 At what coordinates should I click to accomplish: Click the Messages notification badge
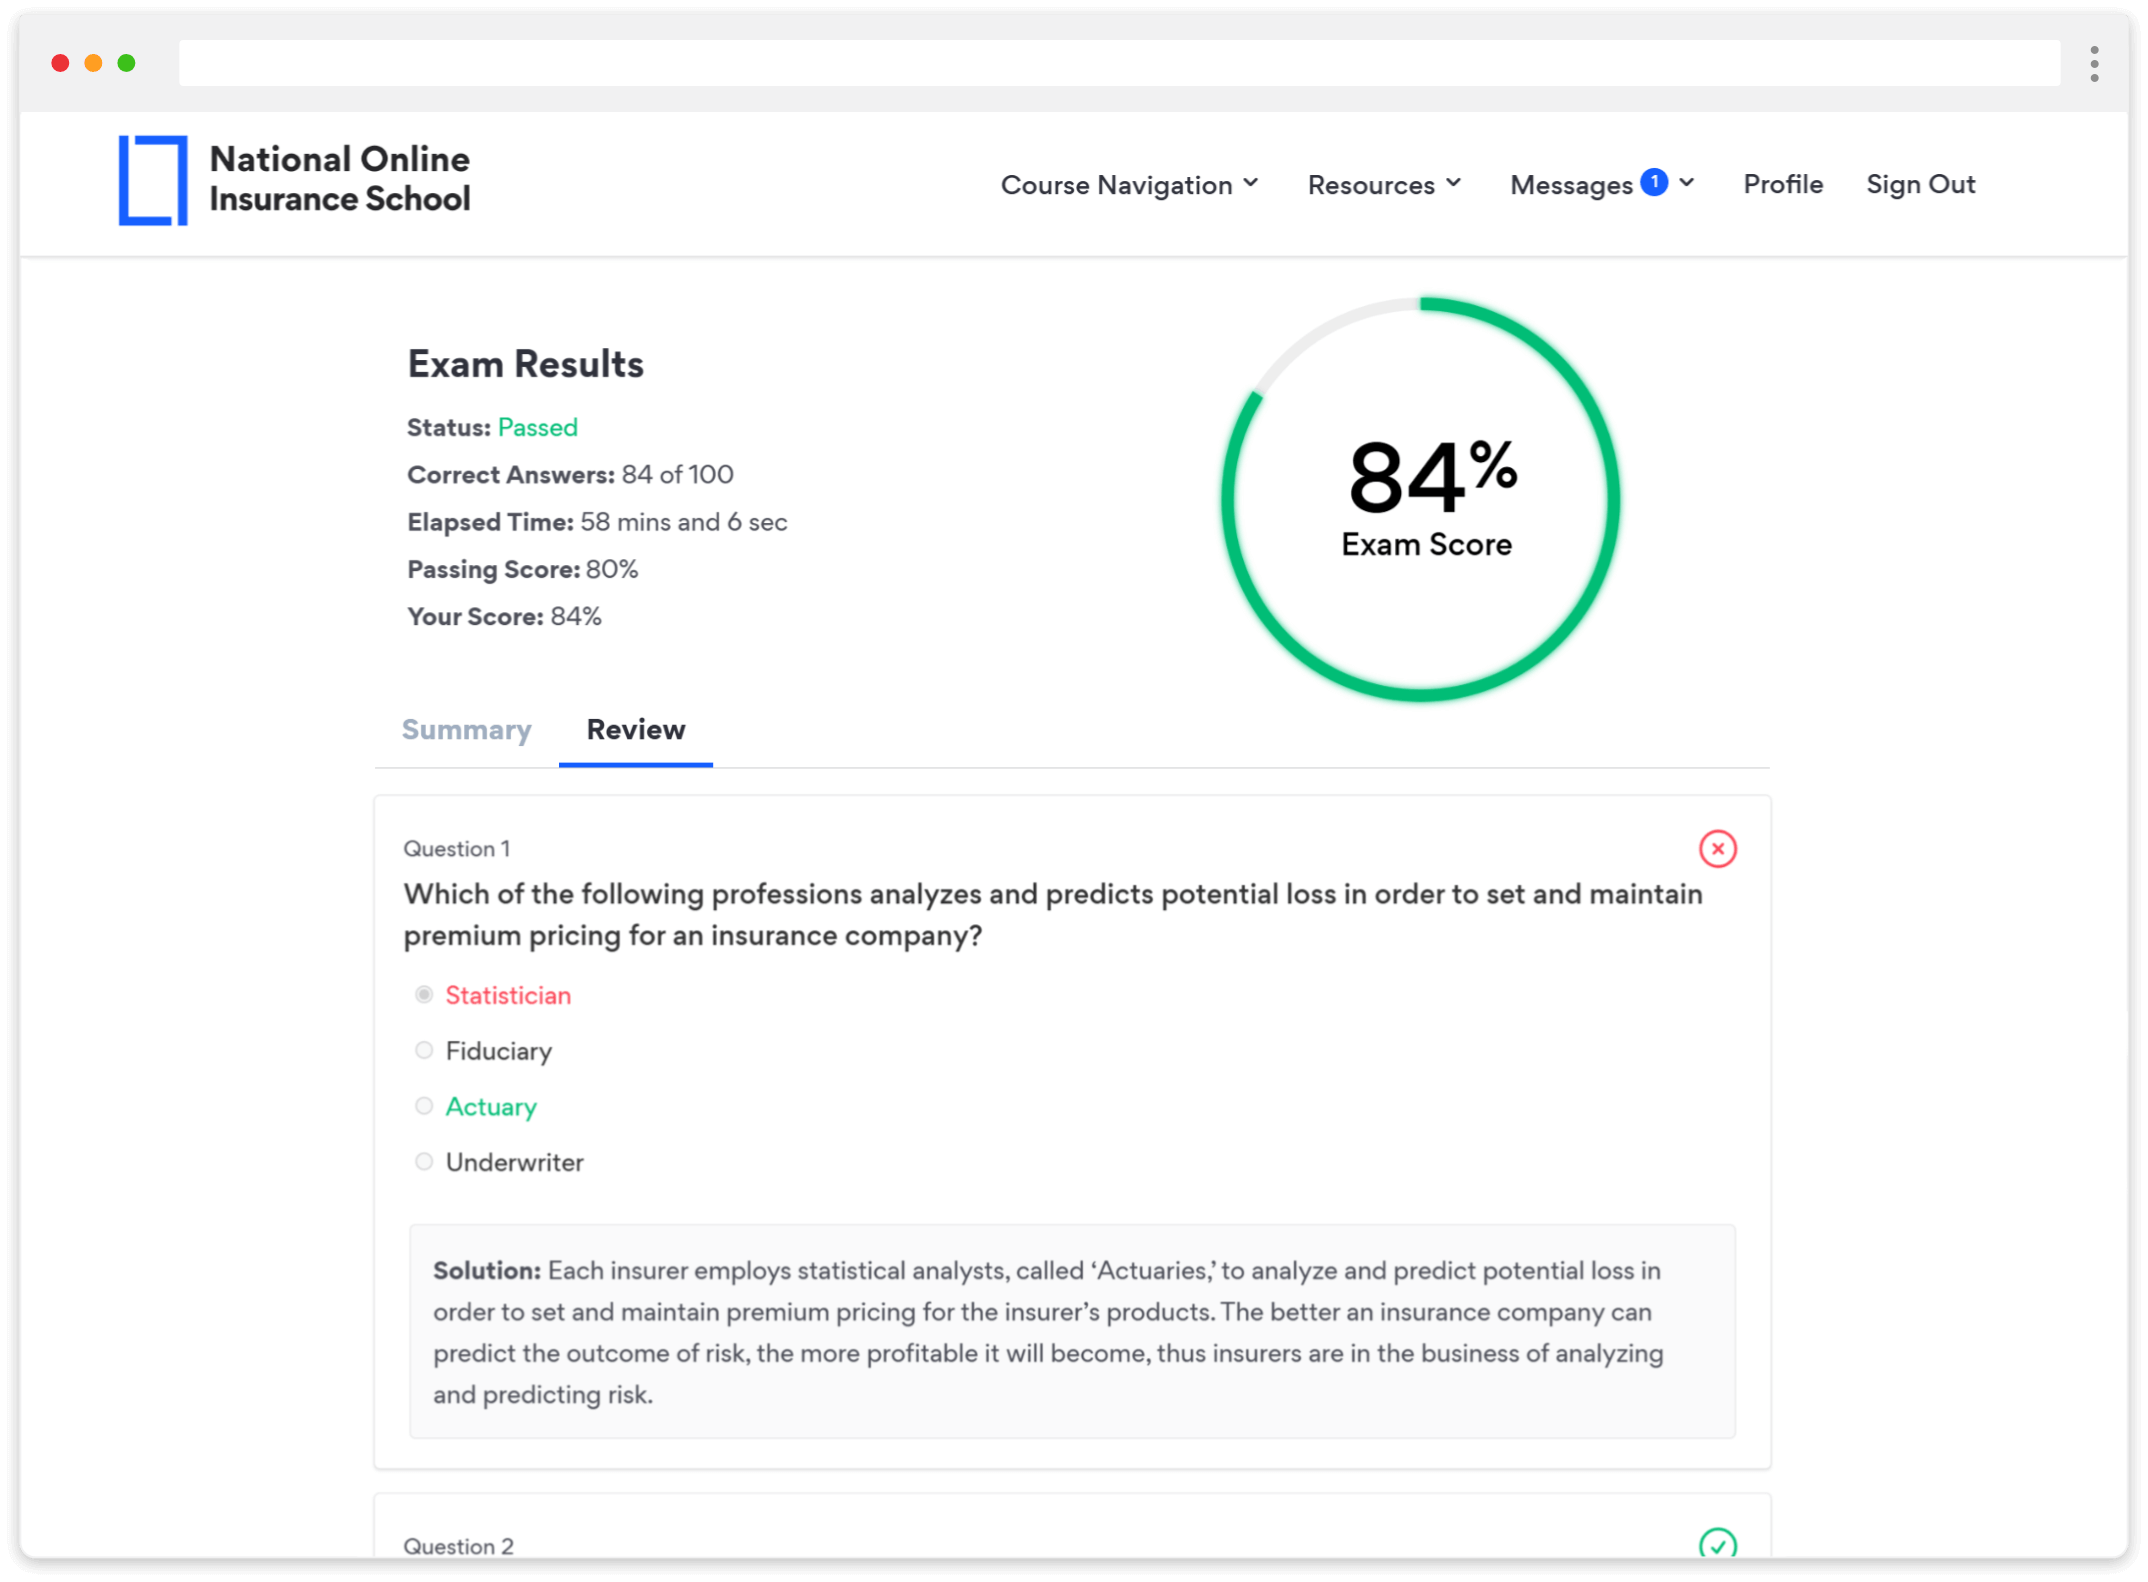coord(1654,182)
